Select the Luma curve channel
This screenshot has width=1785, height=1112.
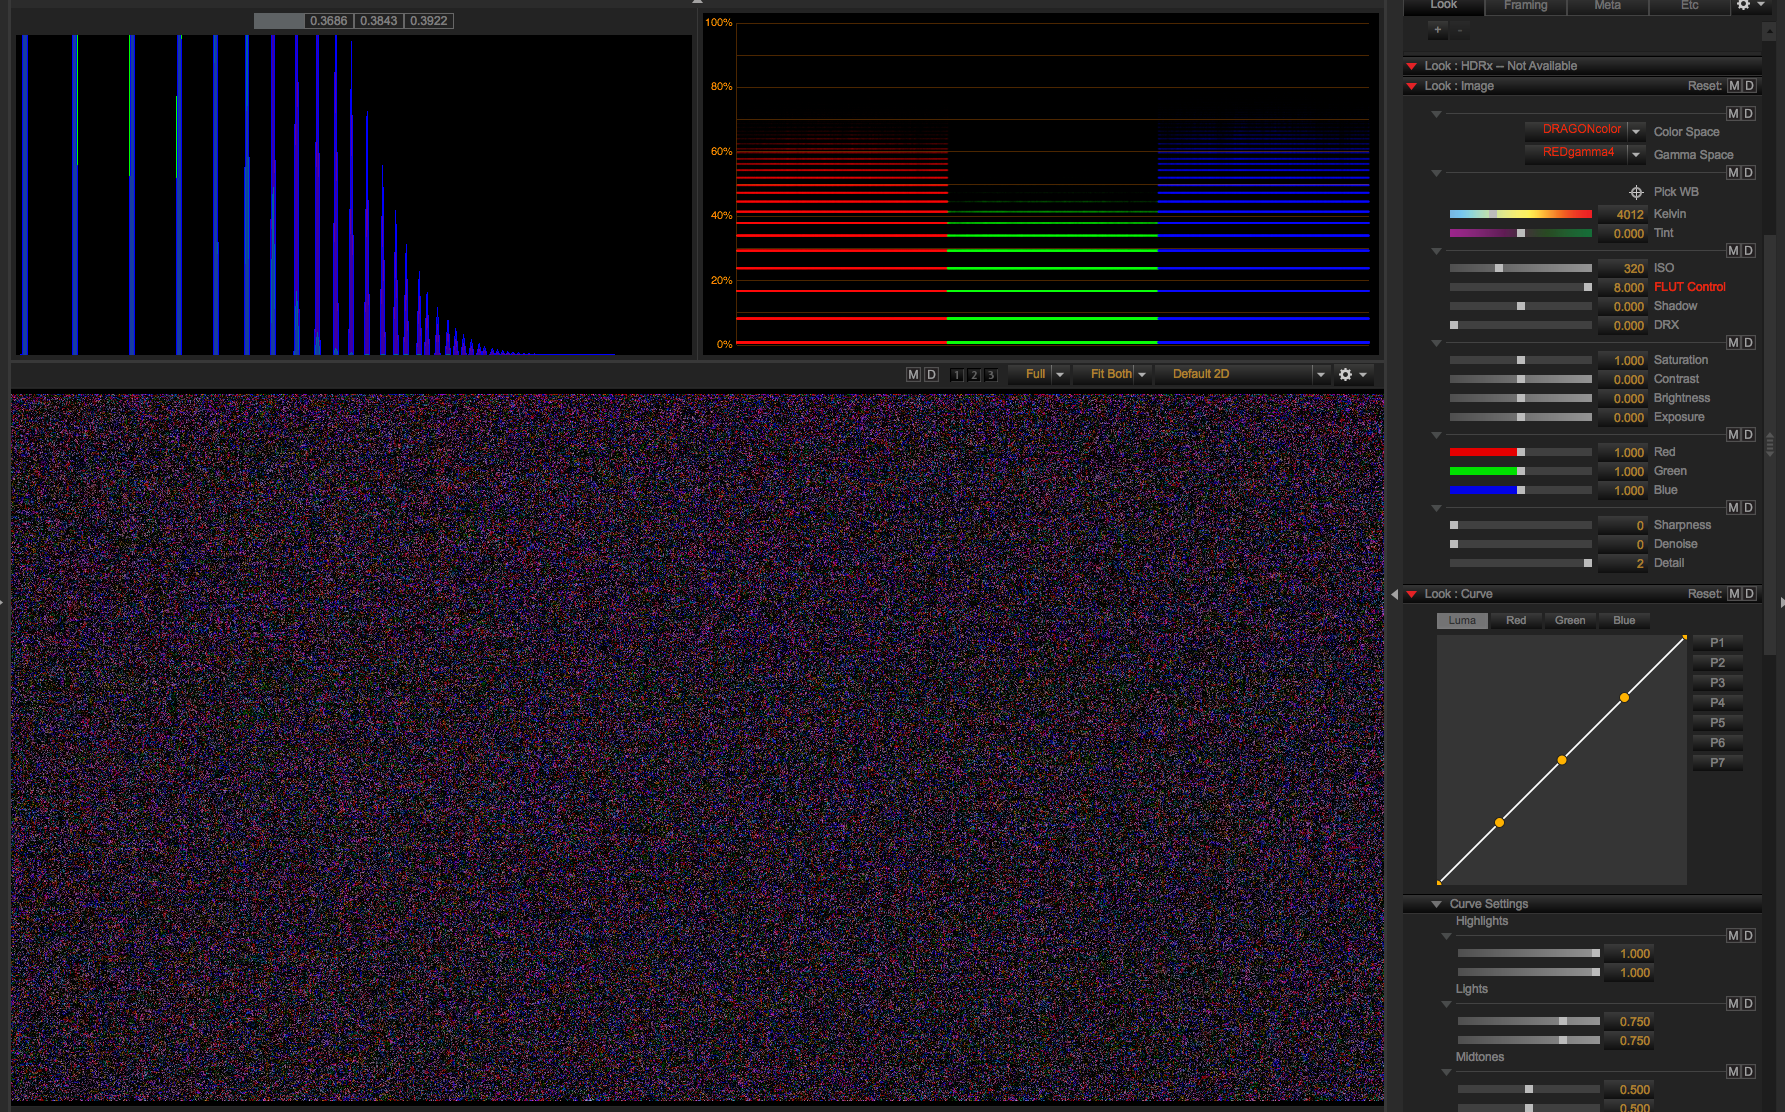tap(1462, 621)
